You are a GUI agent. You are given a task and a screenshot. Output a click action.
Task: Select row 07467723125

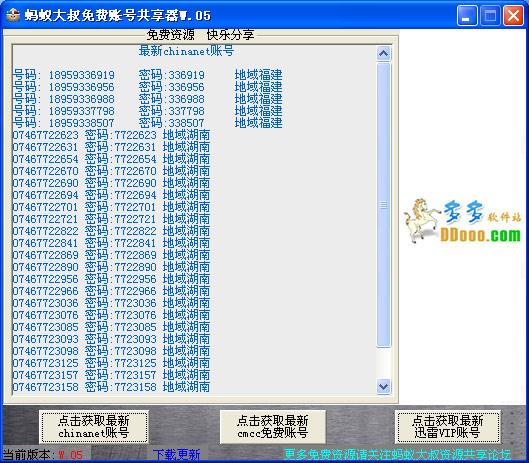click(x=111, y=363)
